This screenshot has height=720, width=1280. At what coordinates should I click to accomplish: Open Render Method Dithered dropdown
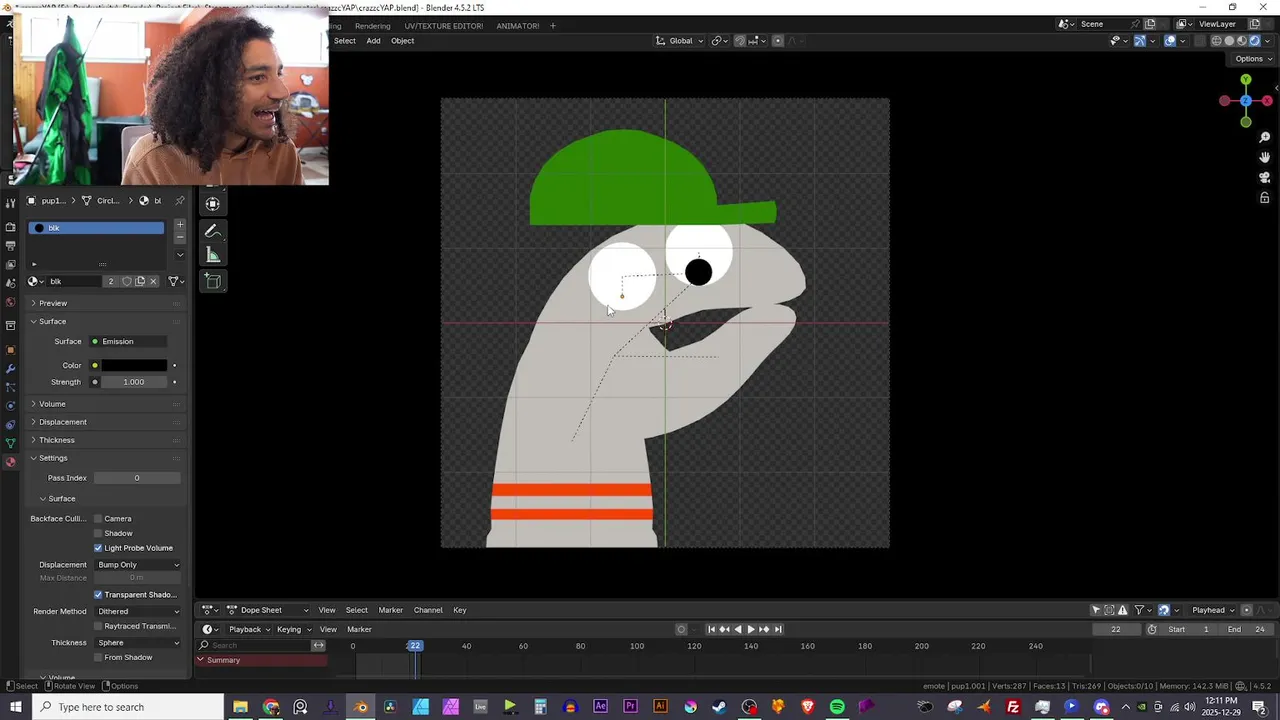pos(137,611)
